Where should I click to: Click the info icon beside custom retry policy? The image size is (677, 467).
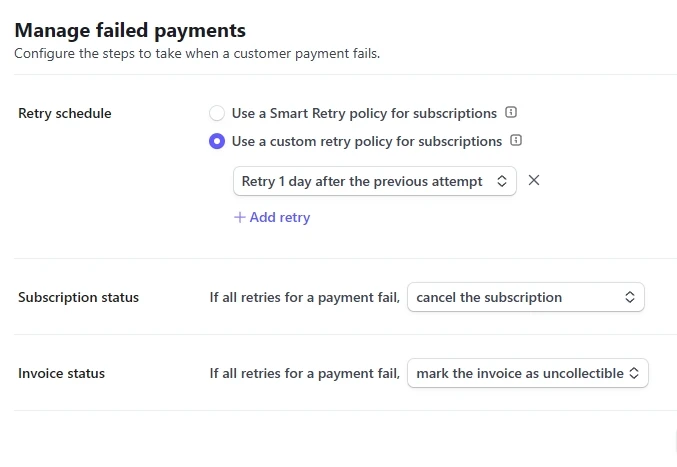click(x=516, y=141)
